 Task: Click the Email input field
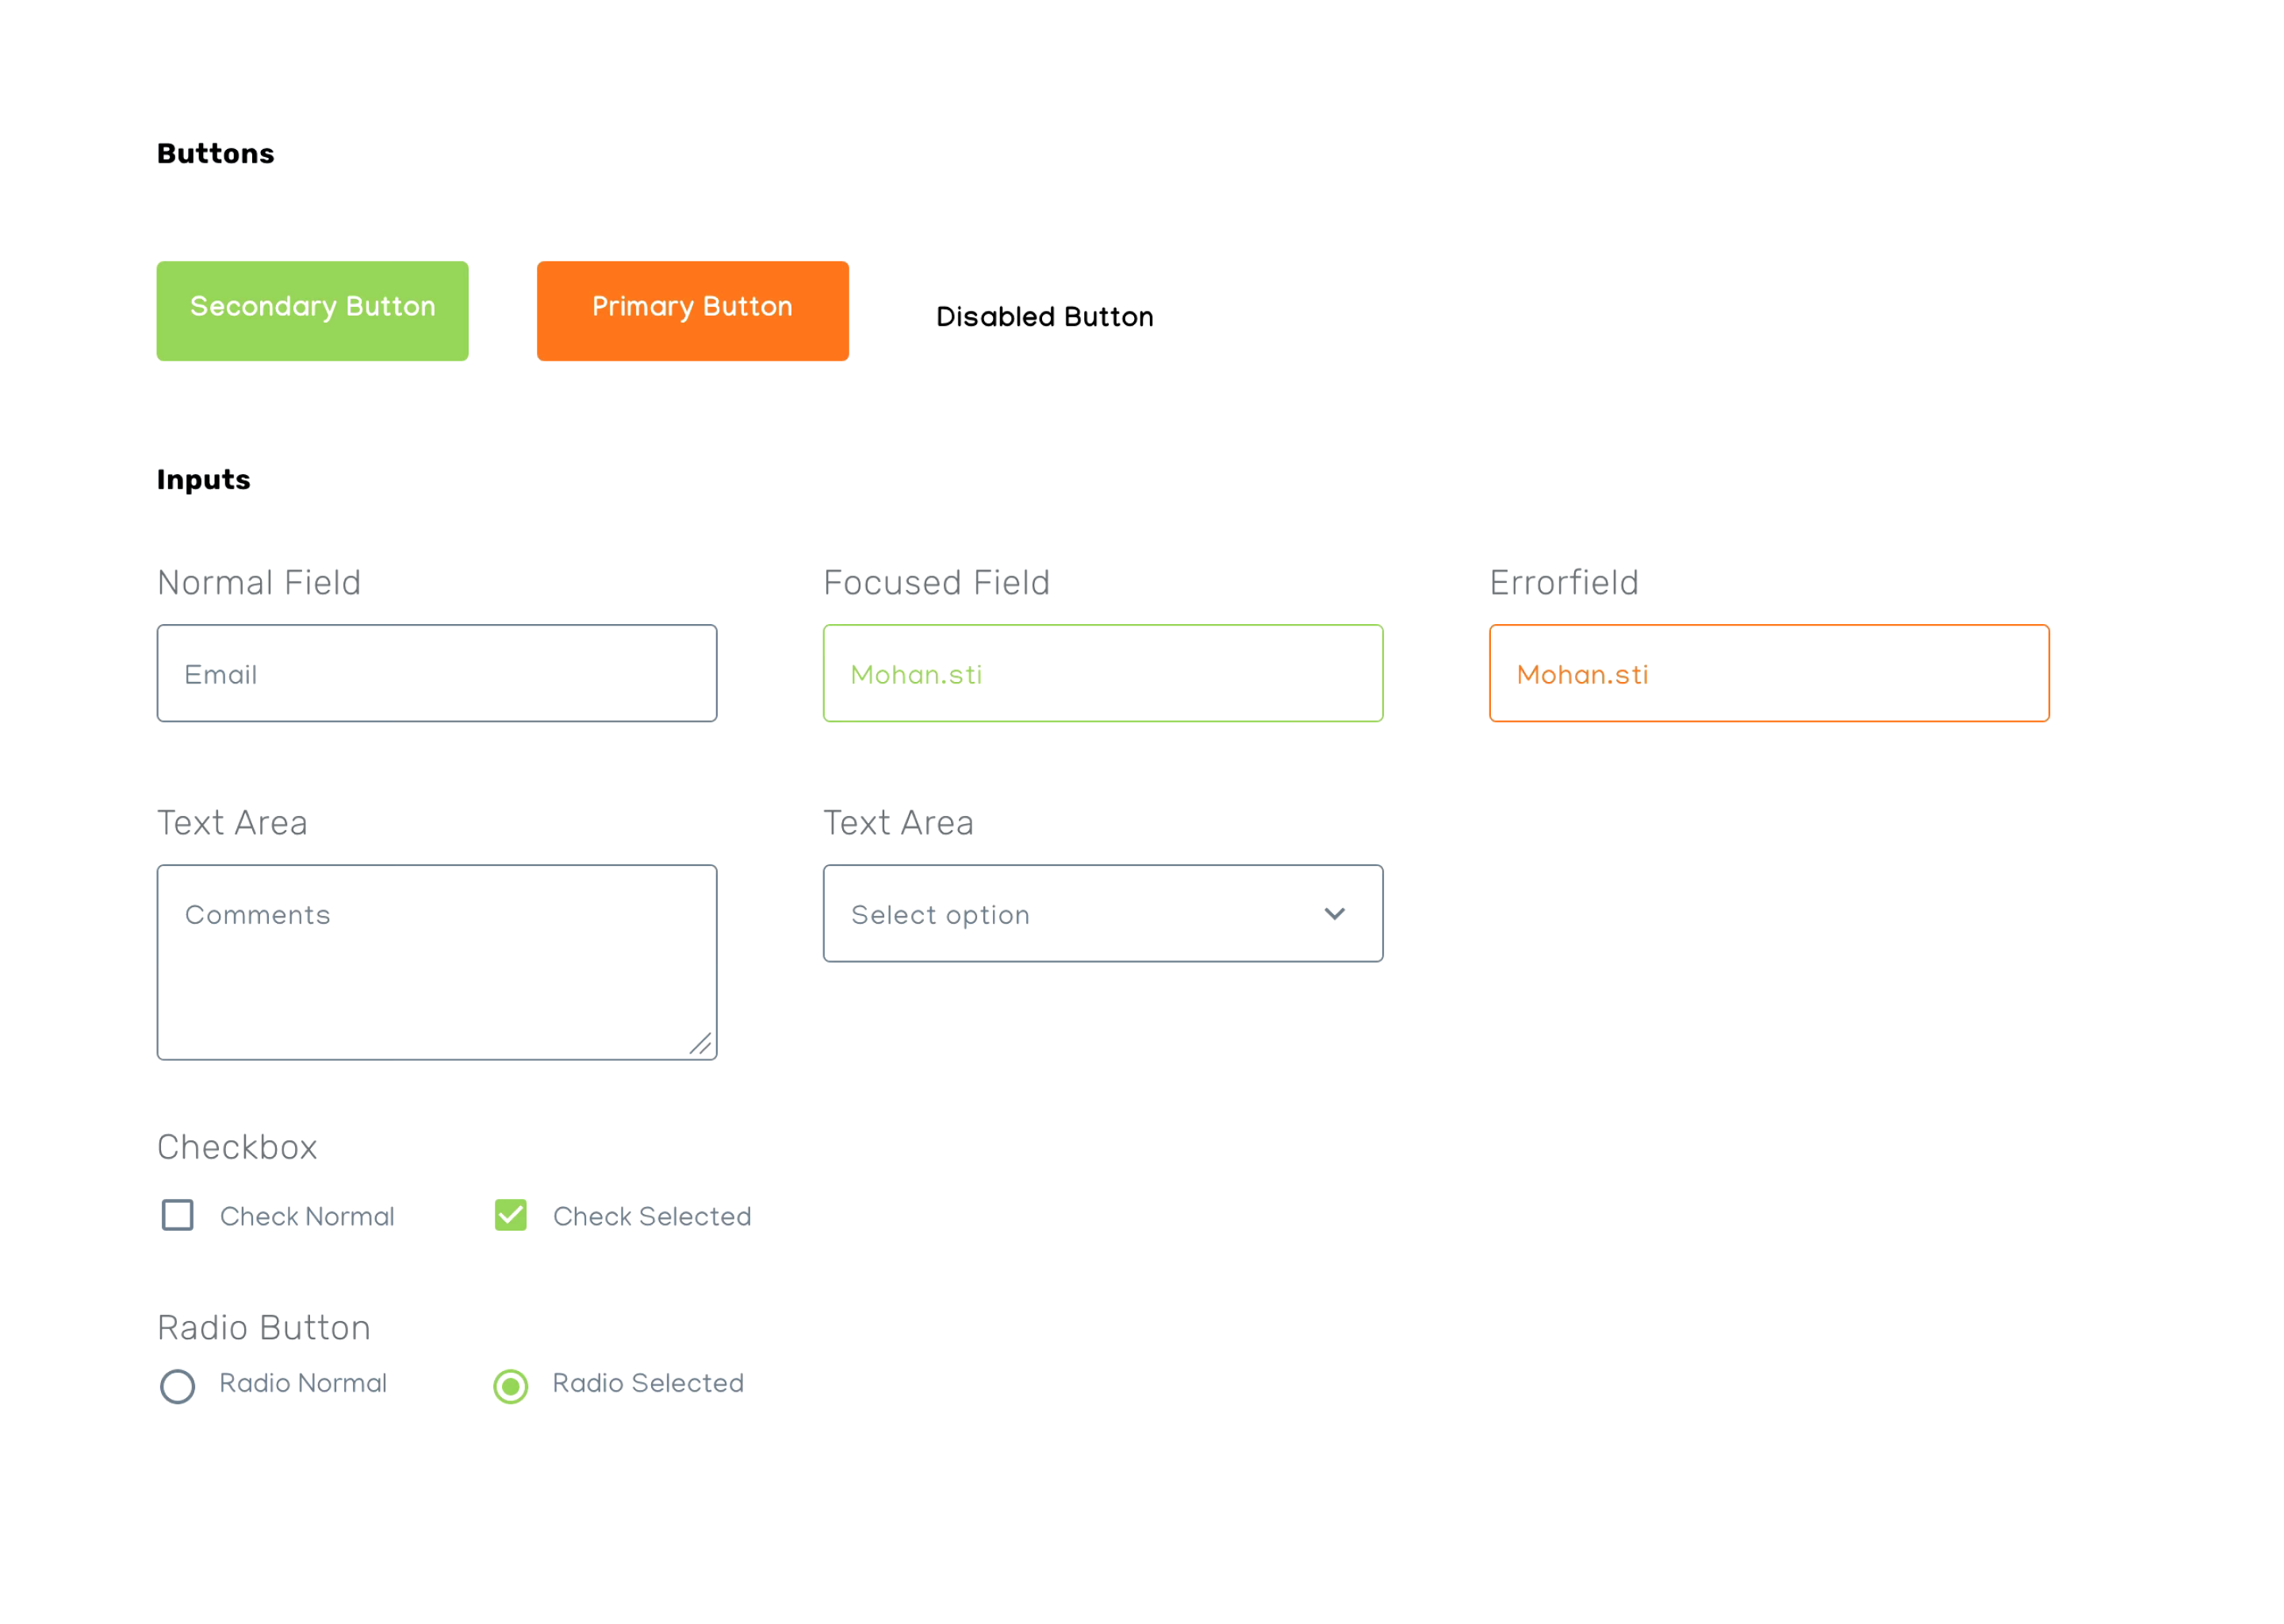[x=436, y=673]
